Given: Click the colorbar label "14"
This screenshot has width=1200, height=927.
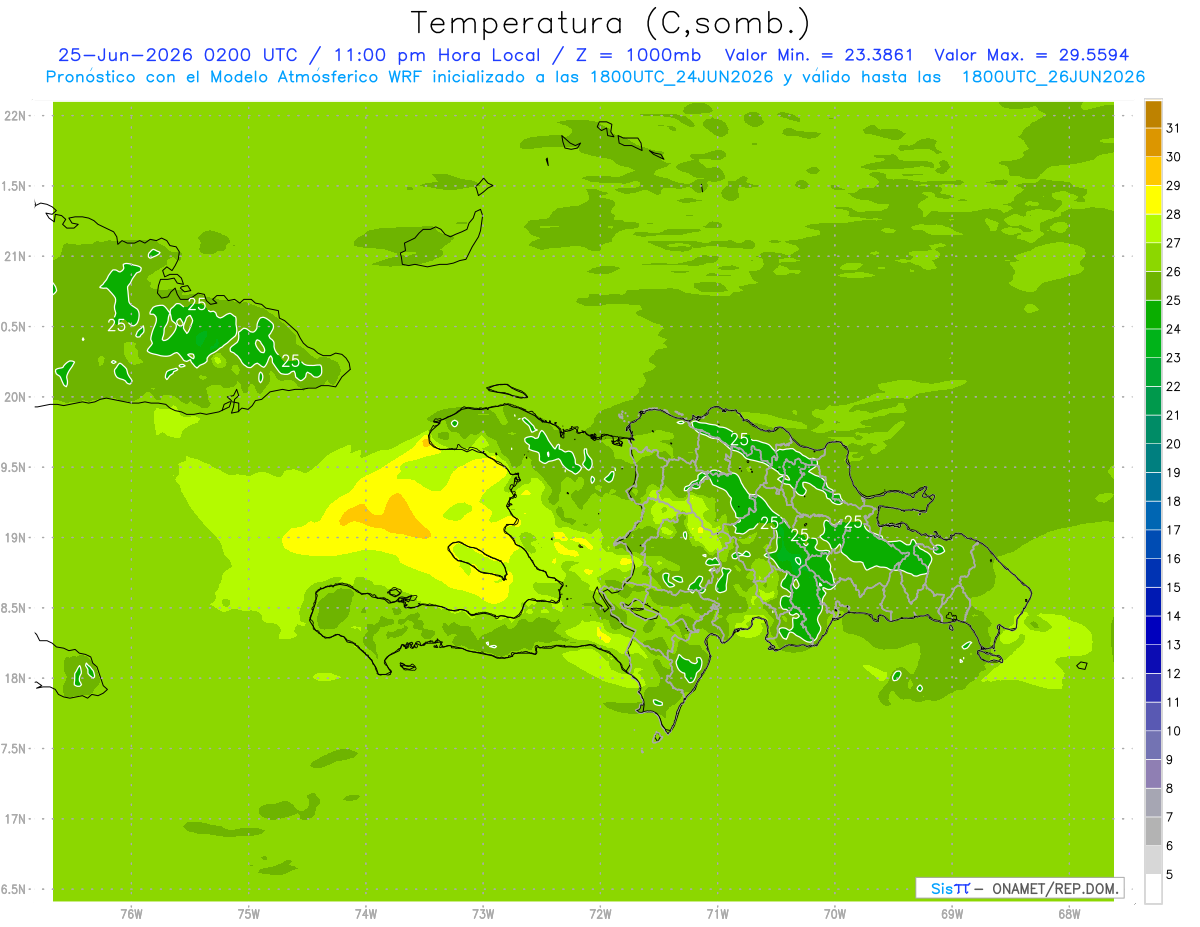Looking at the screenshot, I should point(1173,616).
